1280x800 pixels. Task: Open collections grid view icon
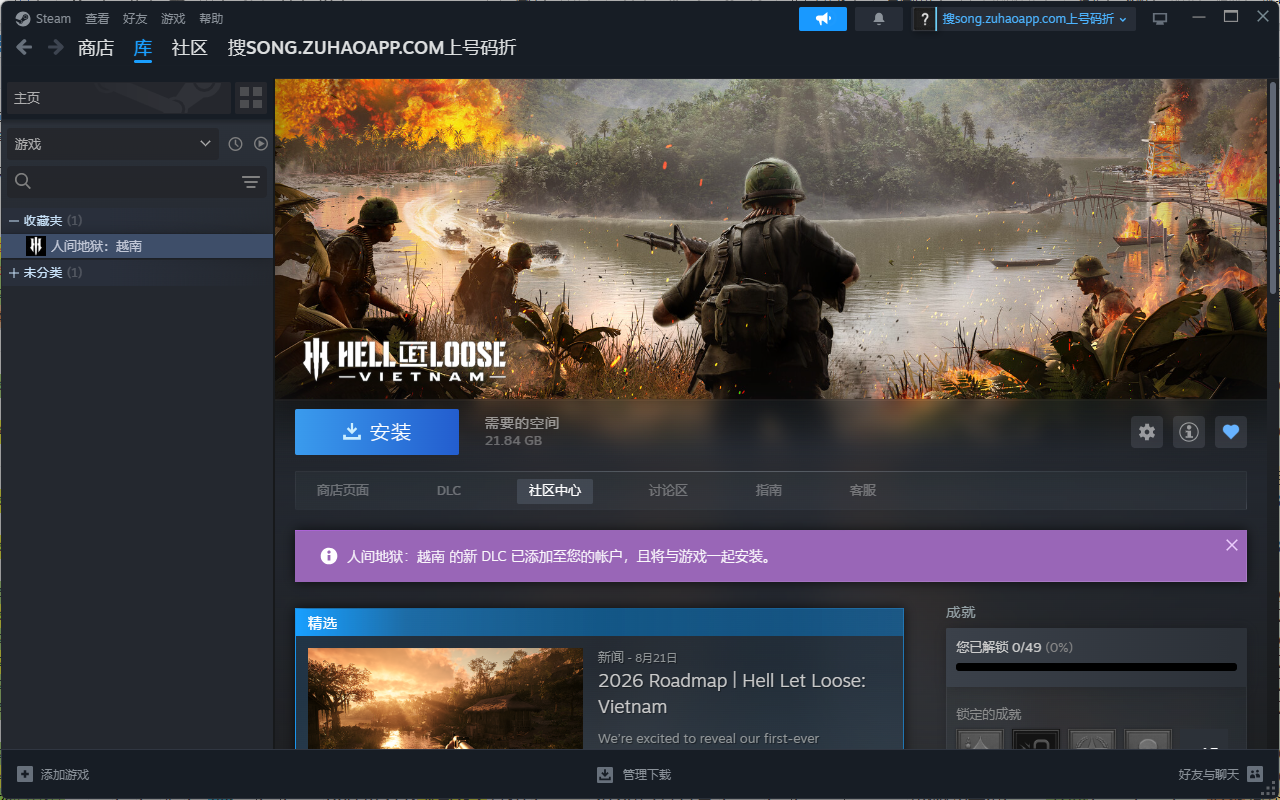pyautogui.click(x=251, y=98)
